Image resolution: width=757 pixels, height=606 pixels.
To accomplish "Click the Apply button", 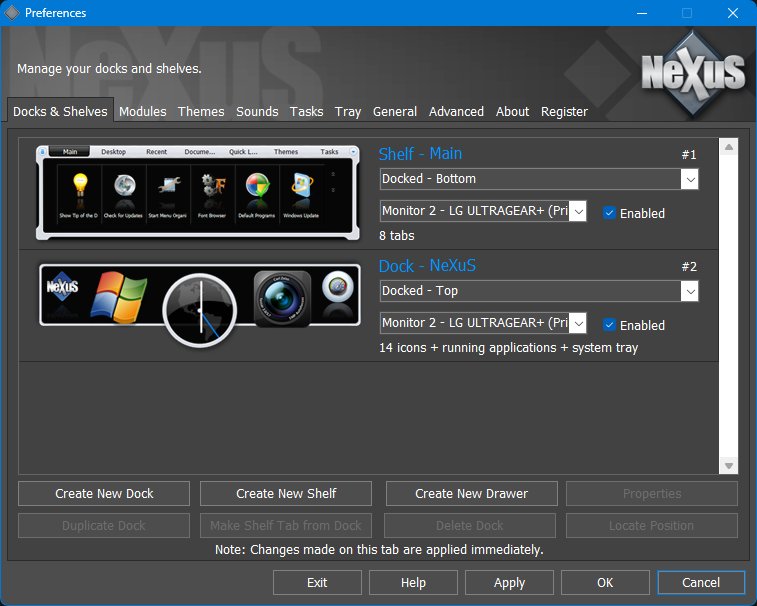I will [509, 582].
